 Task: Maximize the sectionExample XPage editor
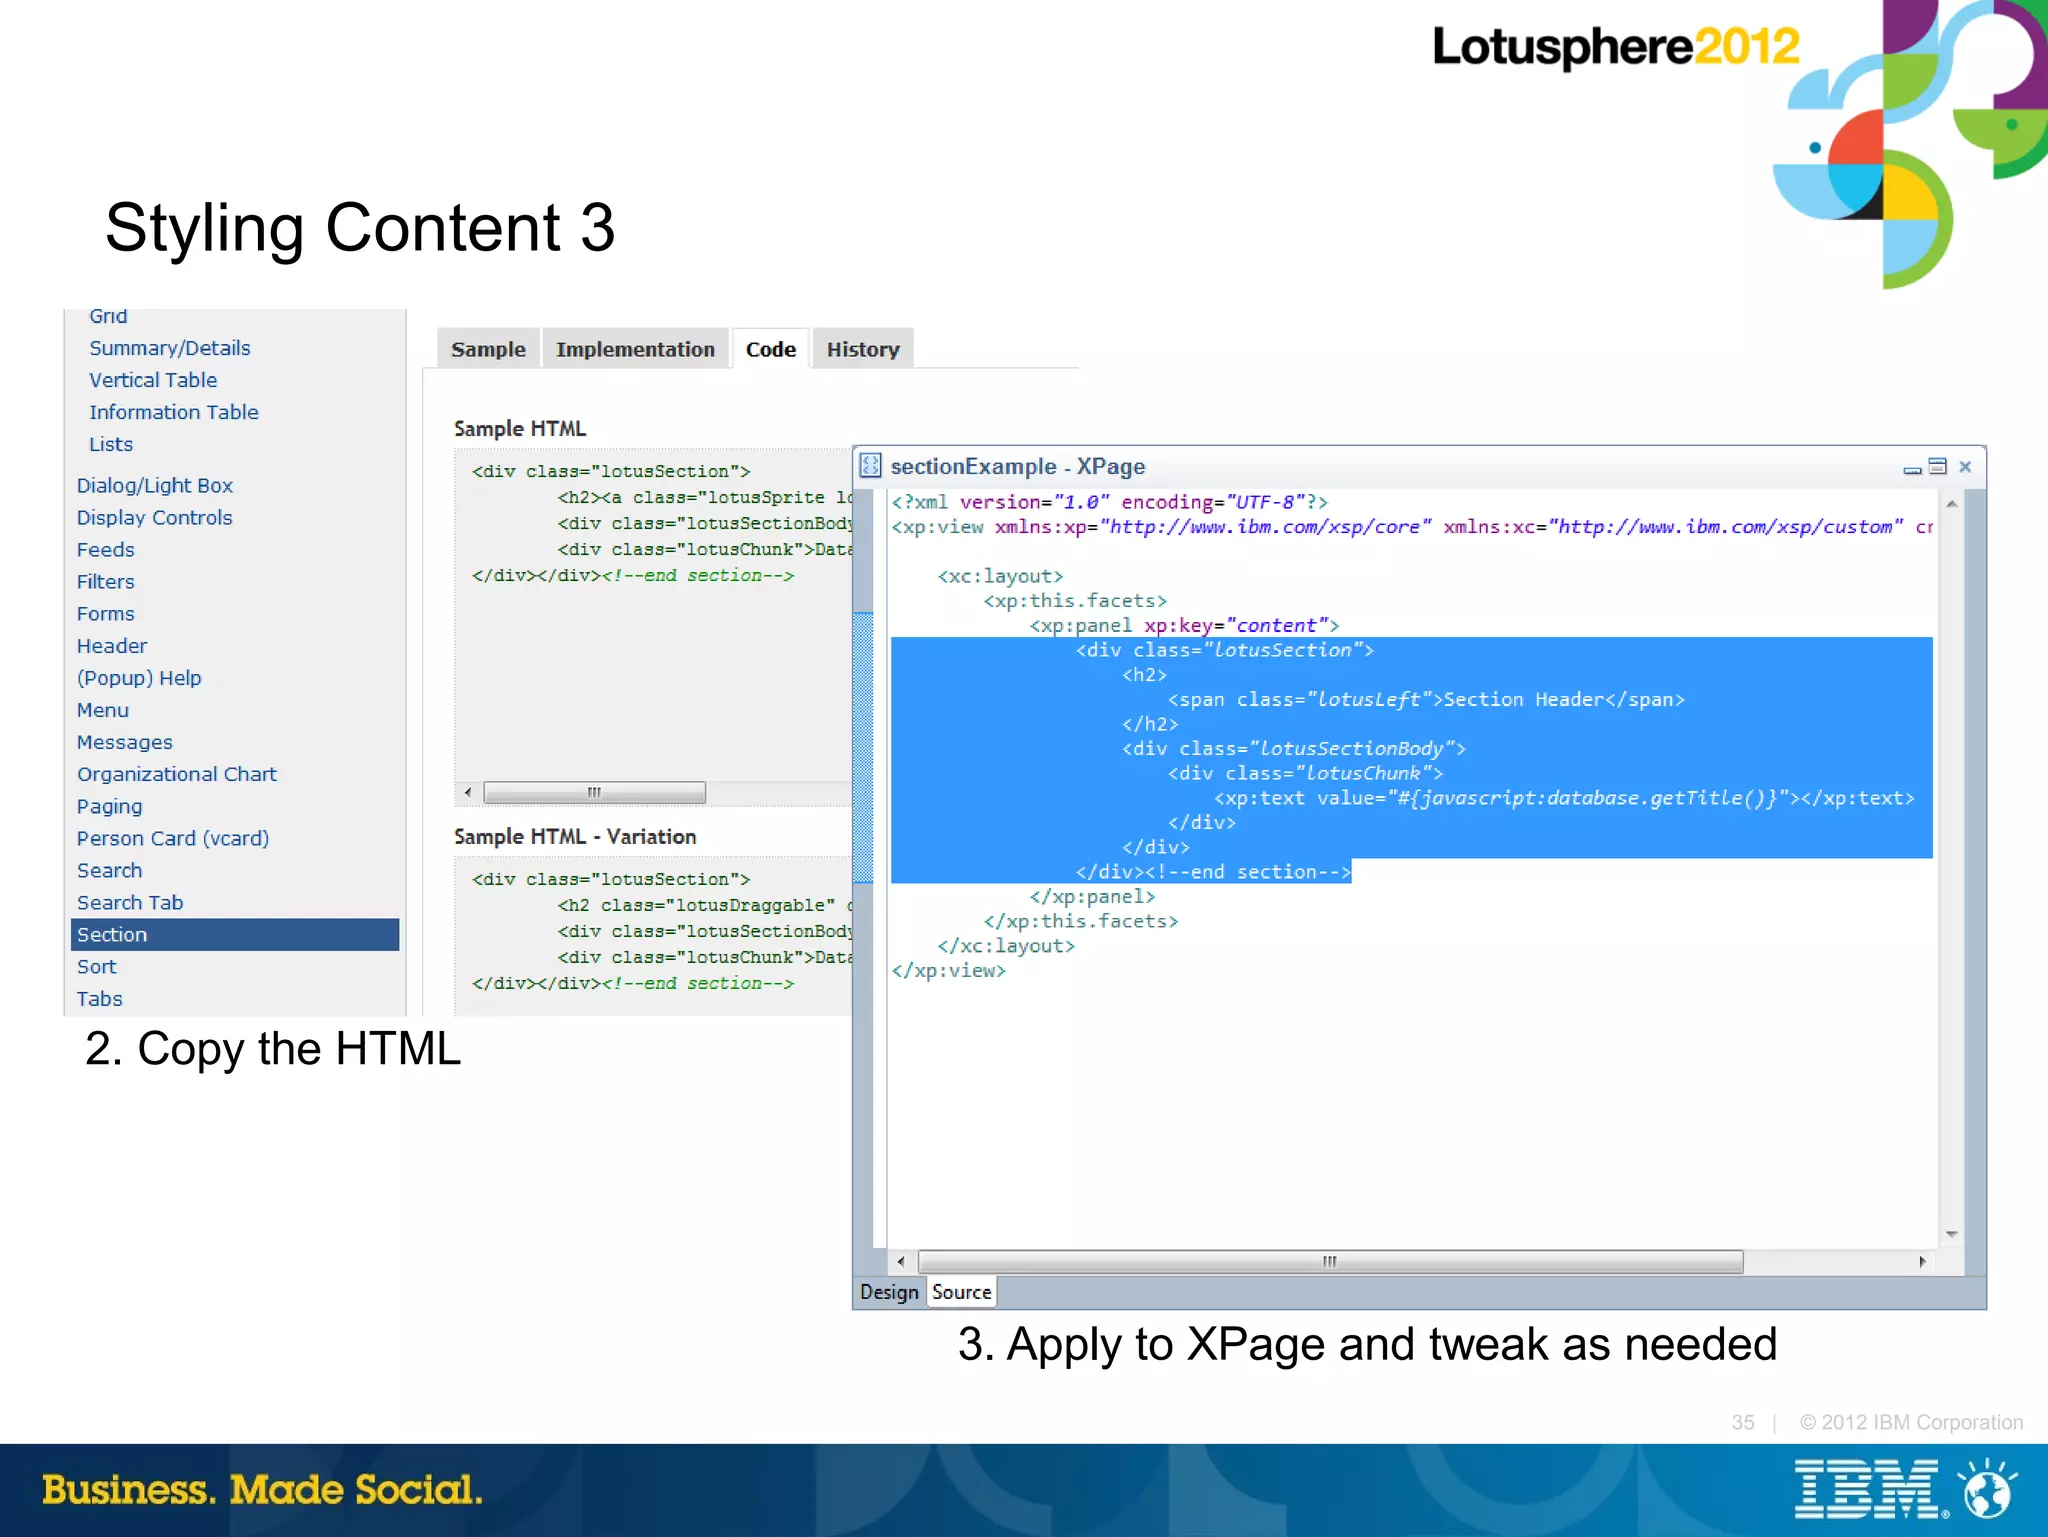(x=1938, y=466)
